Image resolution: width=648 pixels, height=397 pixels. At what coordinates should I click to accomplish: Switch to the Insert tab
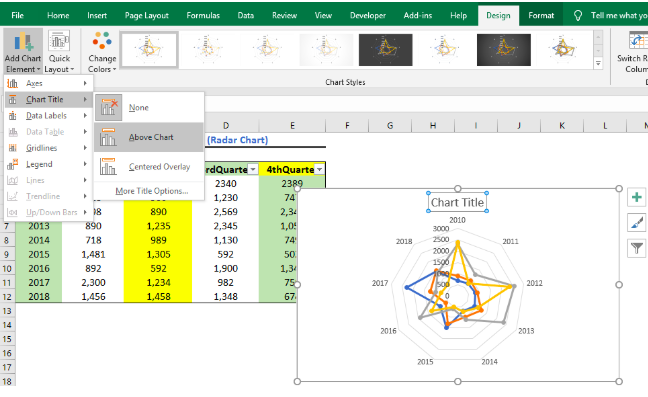[97, 16]
